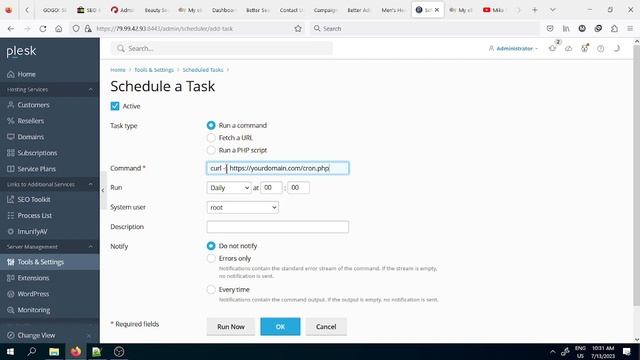Bookmark this page with star icon

[298, 29]
